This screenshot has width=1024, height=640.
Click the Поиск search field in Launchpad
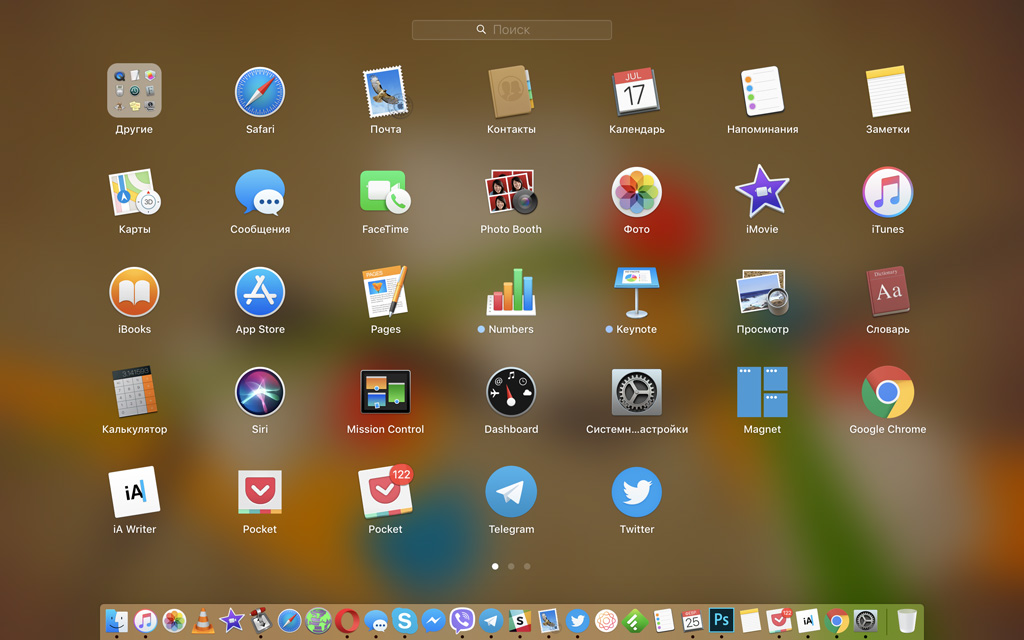coord(511,29)
